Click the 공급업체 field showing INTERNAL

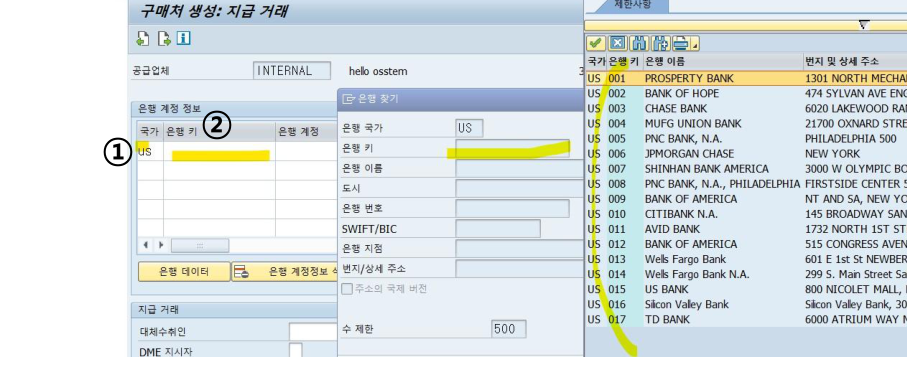292,71
